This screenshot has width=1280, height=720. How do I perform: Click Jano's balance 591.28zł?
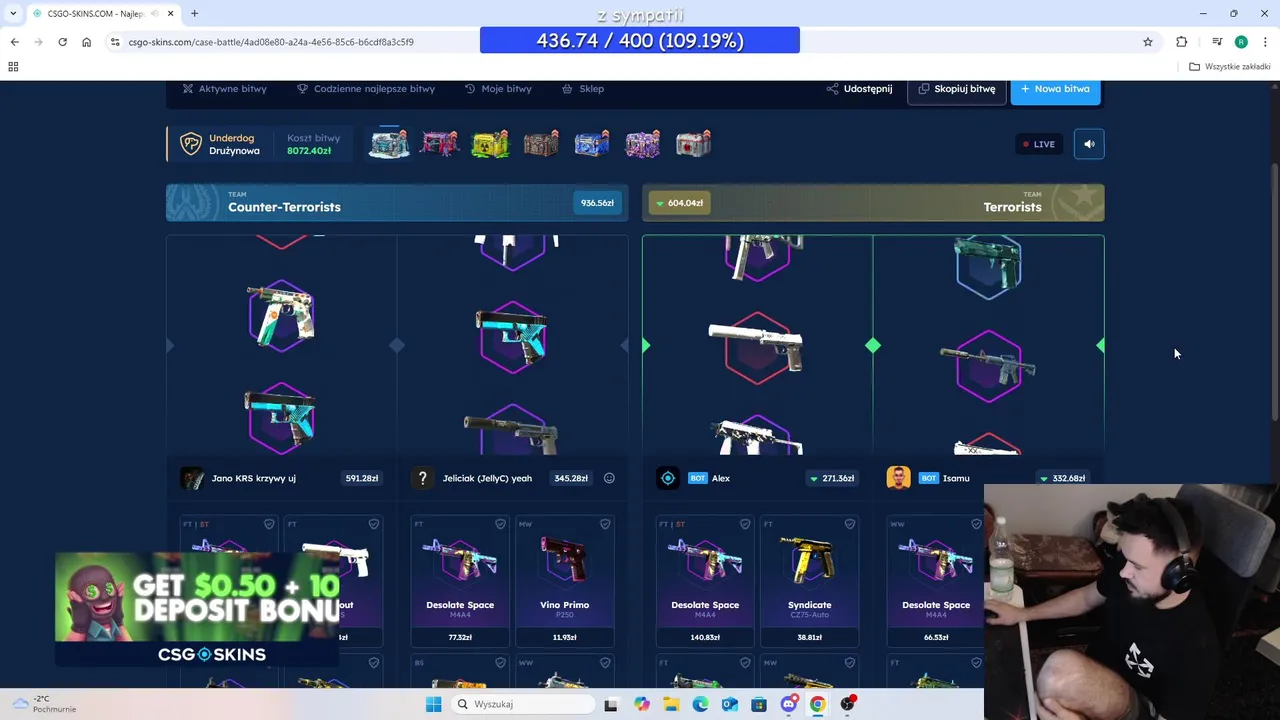coord(361,478)
